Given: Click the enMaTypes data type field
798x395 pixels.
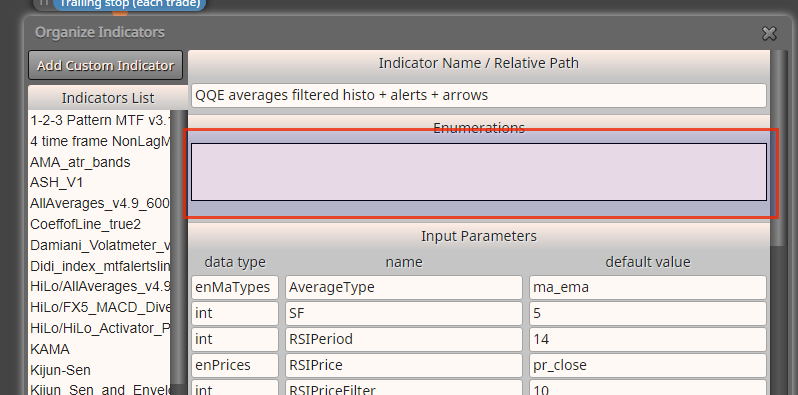Looking at the screenshot, I should 235,287.
